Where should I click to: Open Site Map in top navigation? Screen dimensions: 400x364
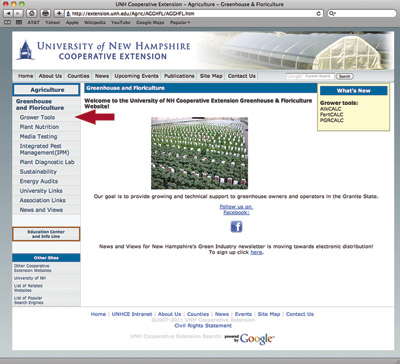click(211, 76)
